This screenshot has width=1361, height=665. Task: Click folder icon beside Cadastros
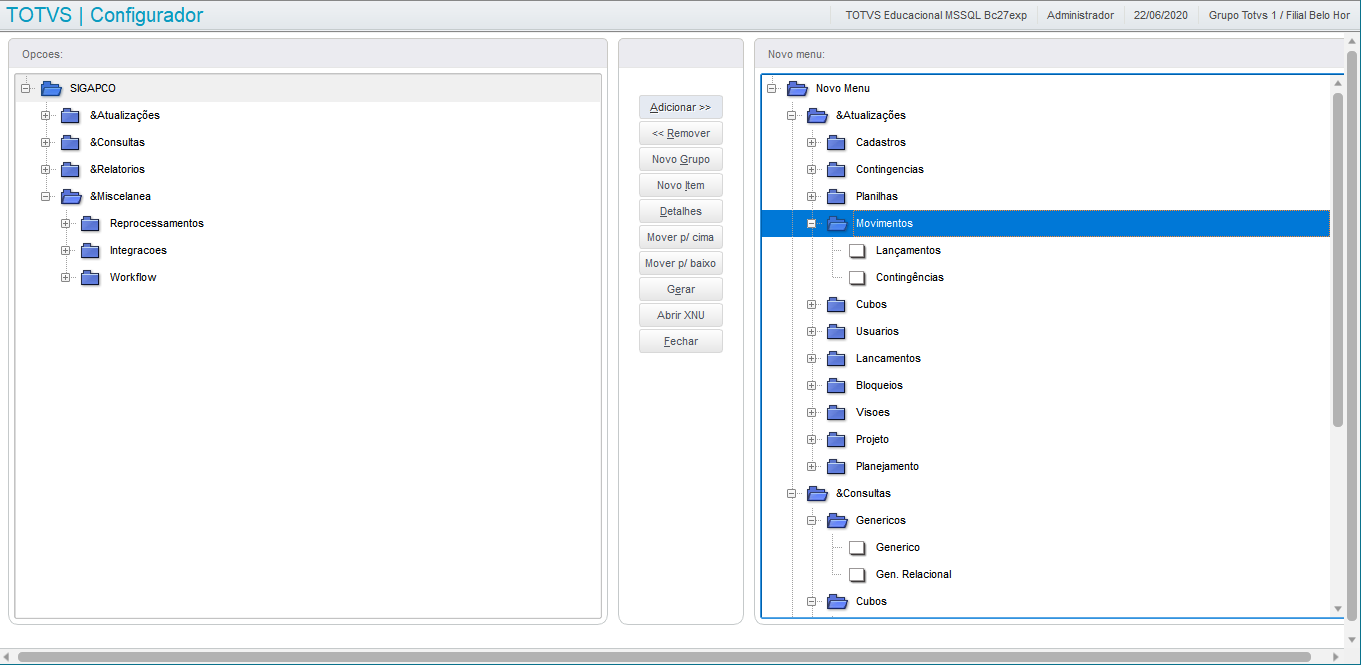coord(836,142)
